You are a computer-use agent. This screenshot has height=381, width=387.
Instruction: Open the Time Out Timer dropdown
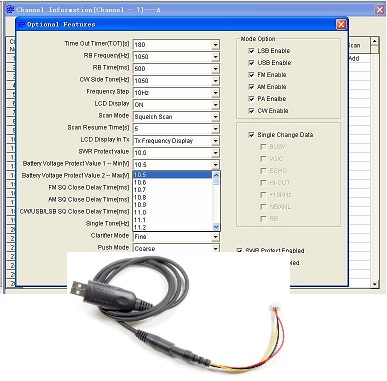click(216, 45)
